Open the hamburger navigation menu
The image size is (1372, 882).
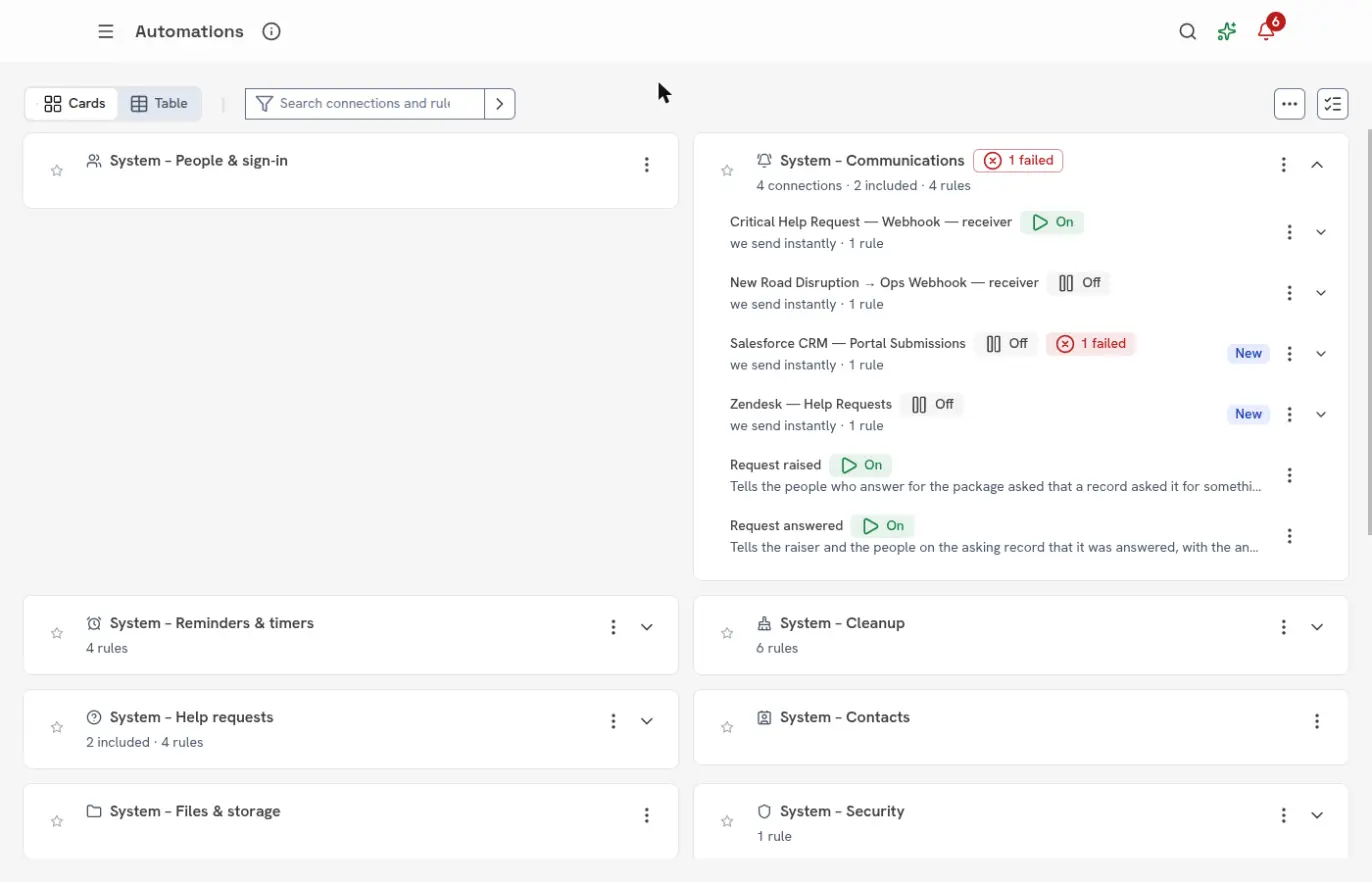(x=106, y=31)
